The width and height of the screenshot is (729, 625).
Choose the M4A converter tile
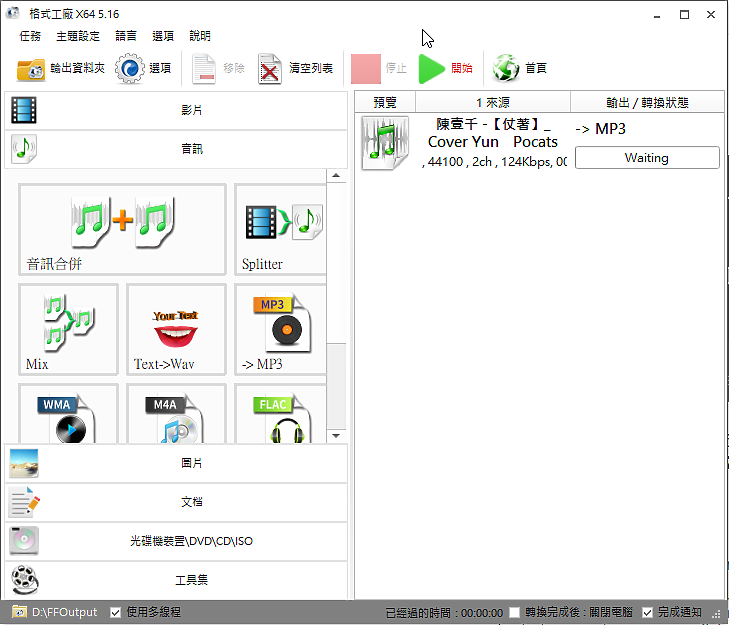[176, 413]
